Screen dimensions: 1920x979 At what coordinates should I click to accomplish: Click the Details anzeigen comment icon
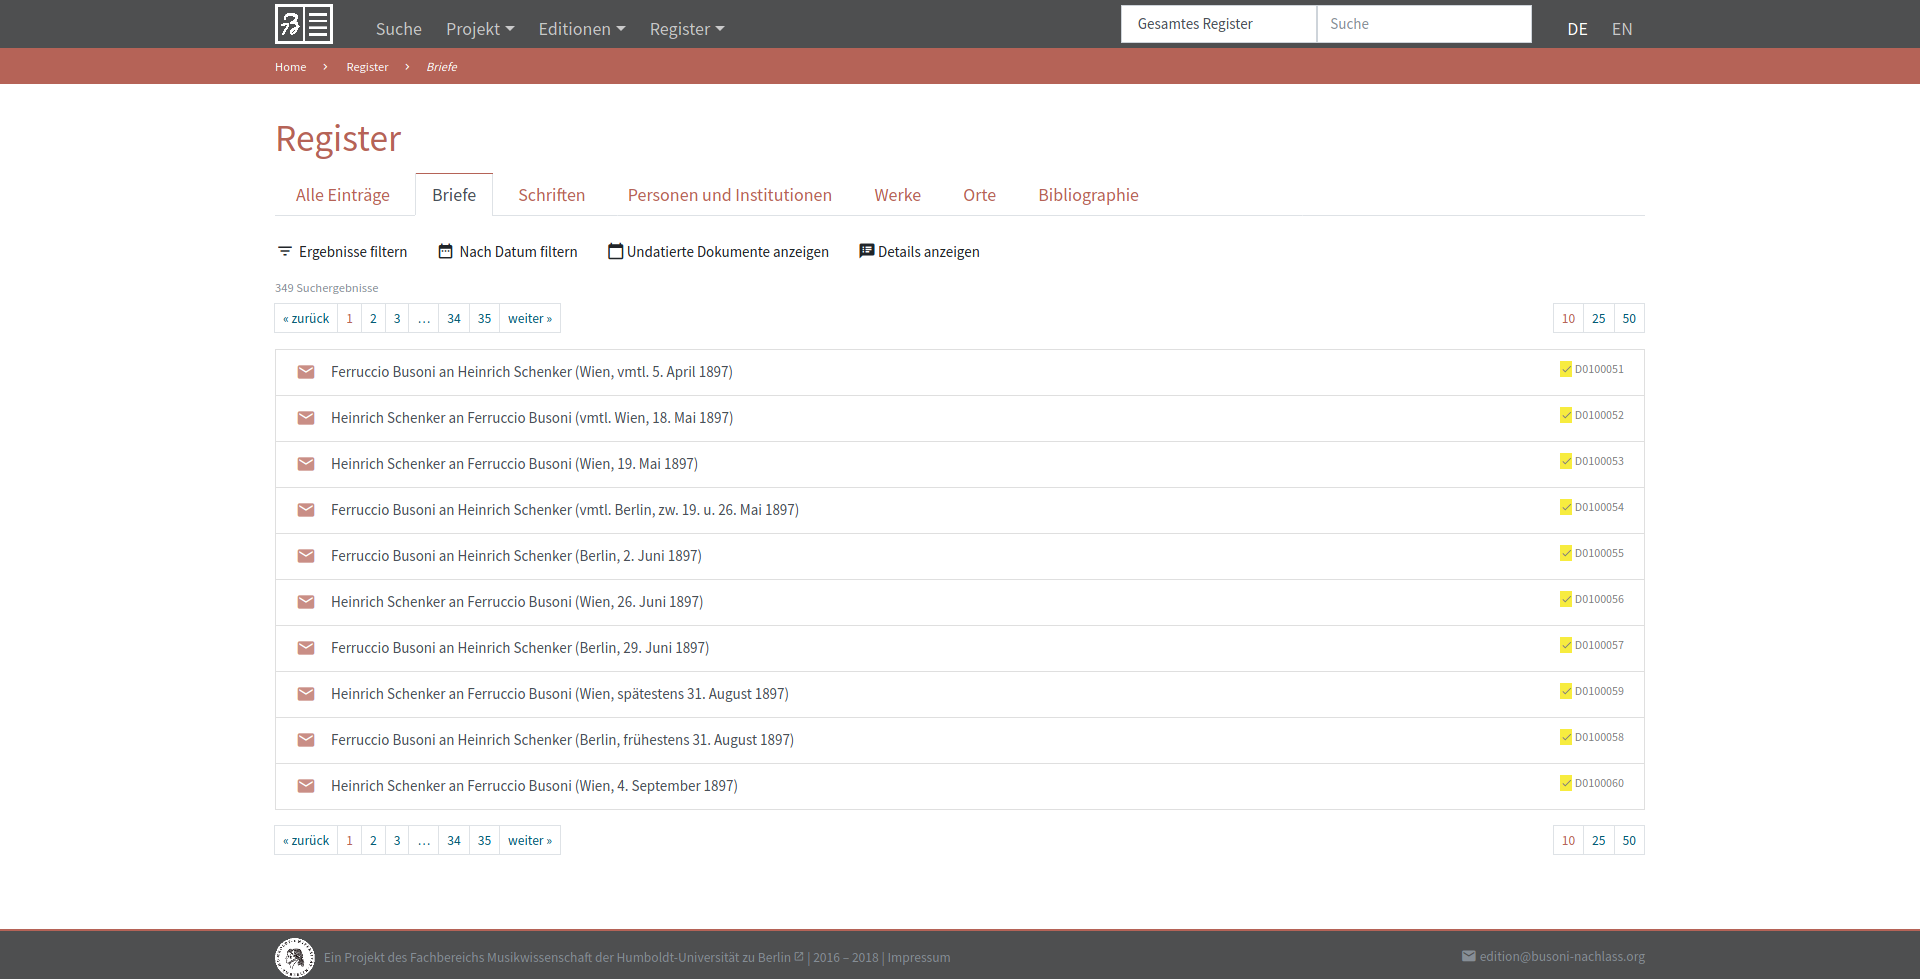tap(867, 251)
